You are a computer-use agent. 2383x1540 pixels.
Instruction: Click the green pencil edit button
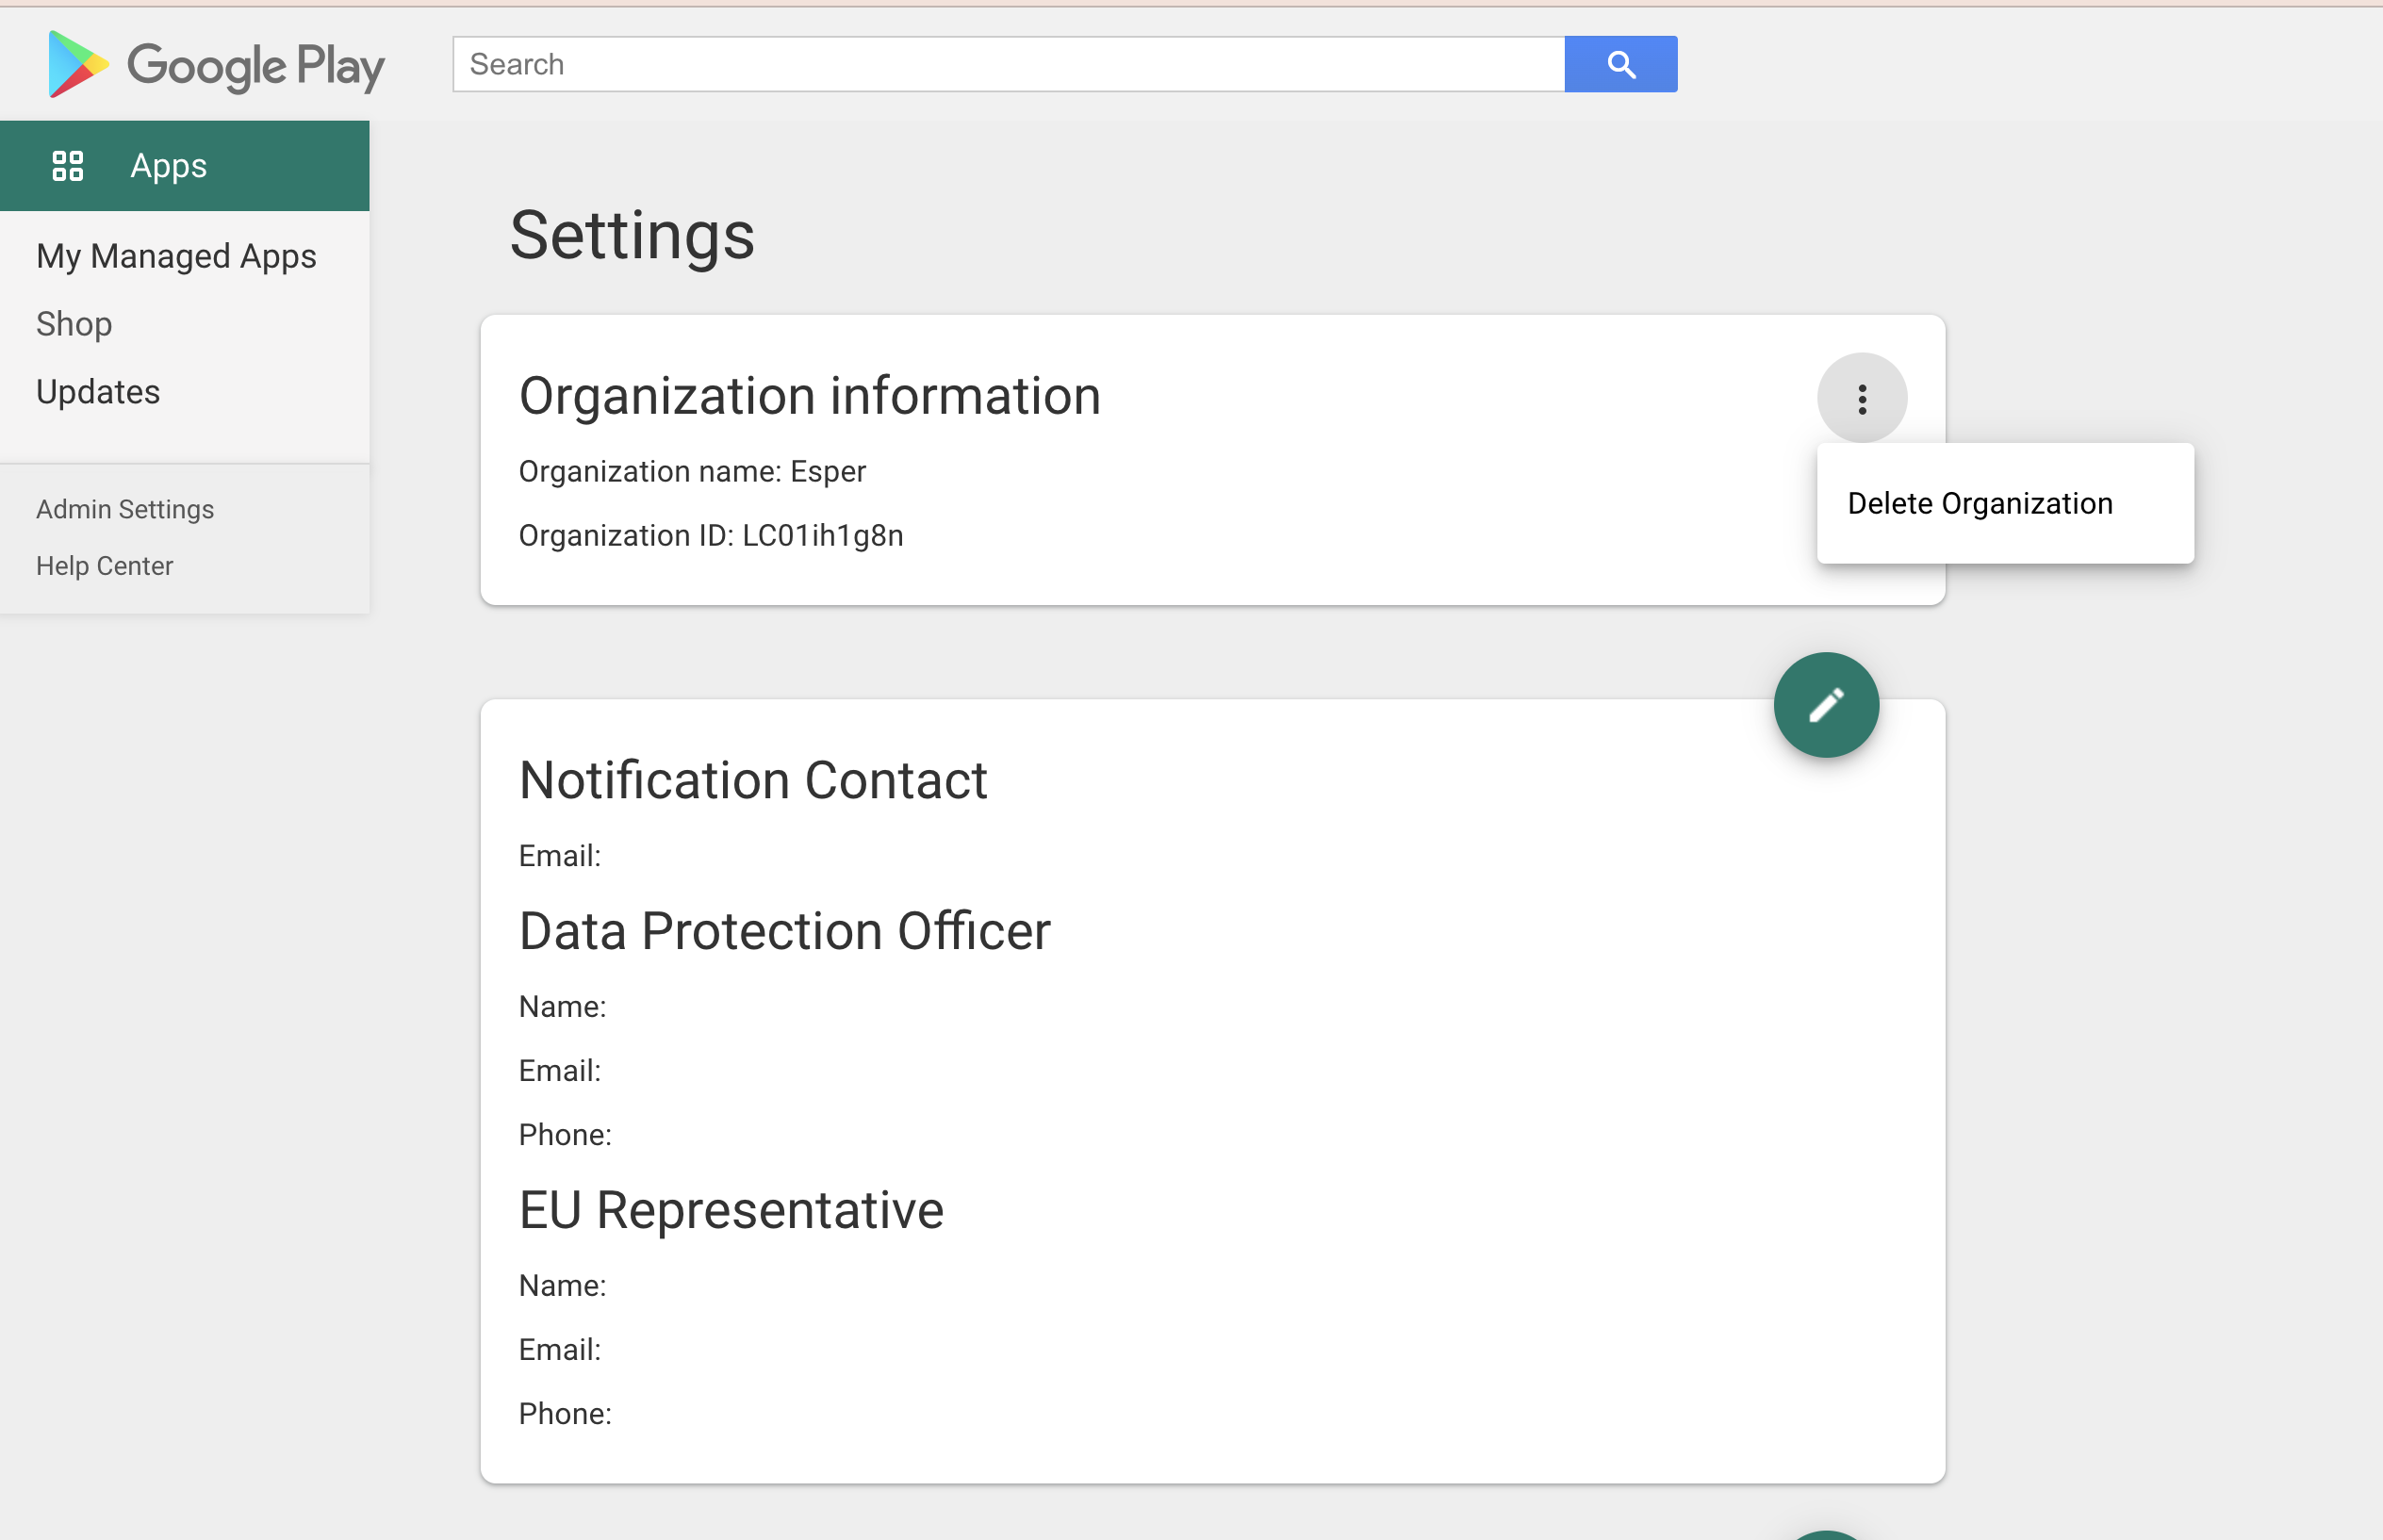1826,705
